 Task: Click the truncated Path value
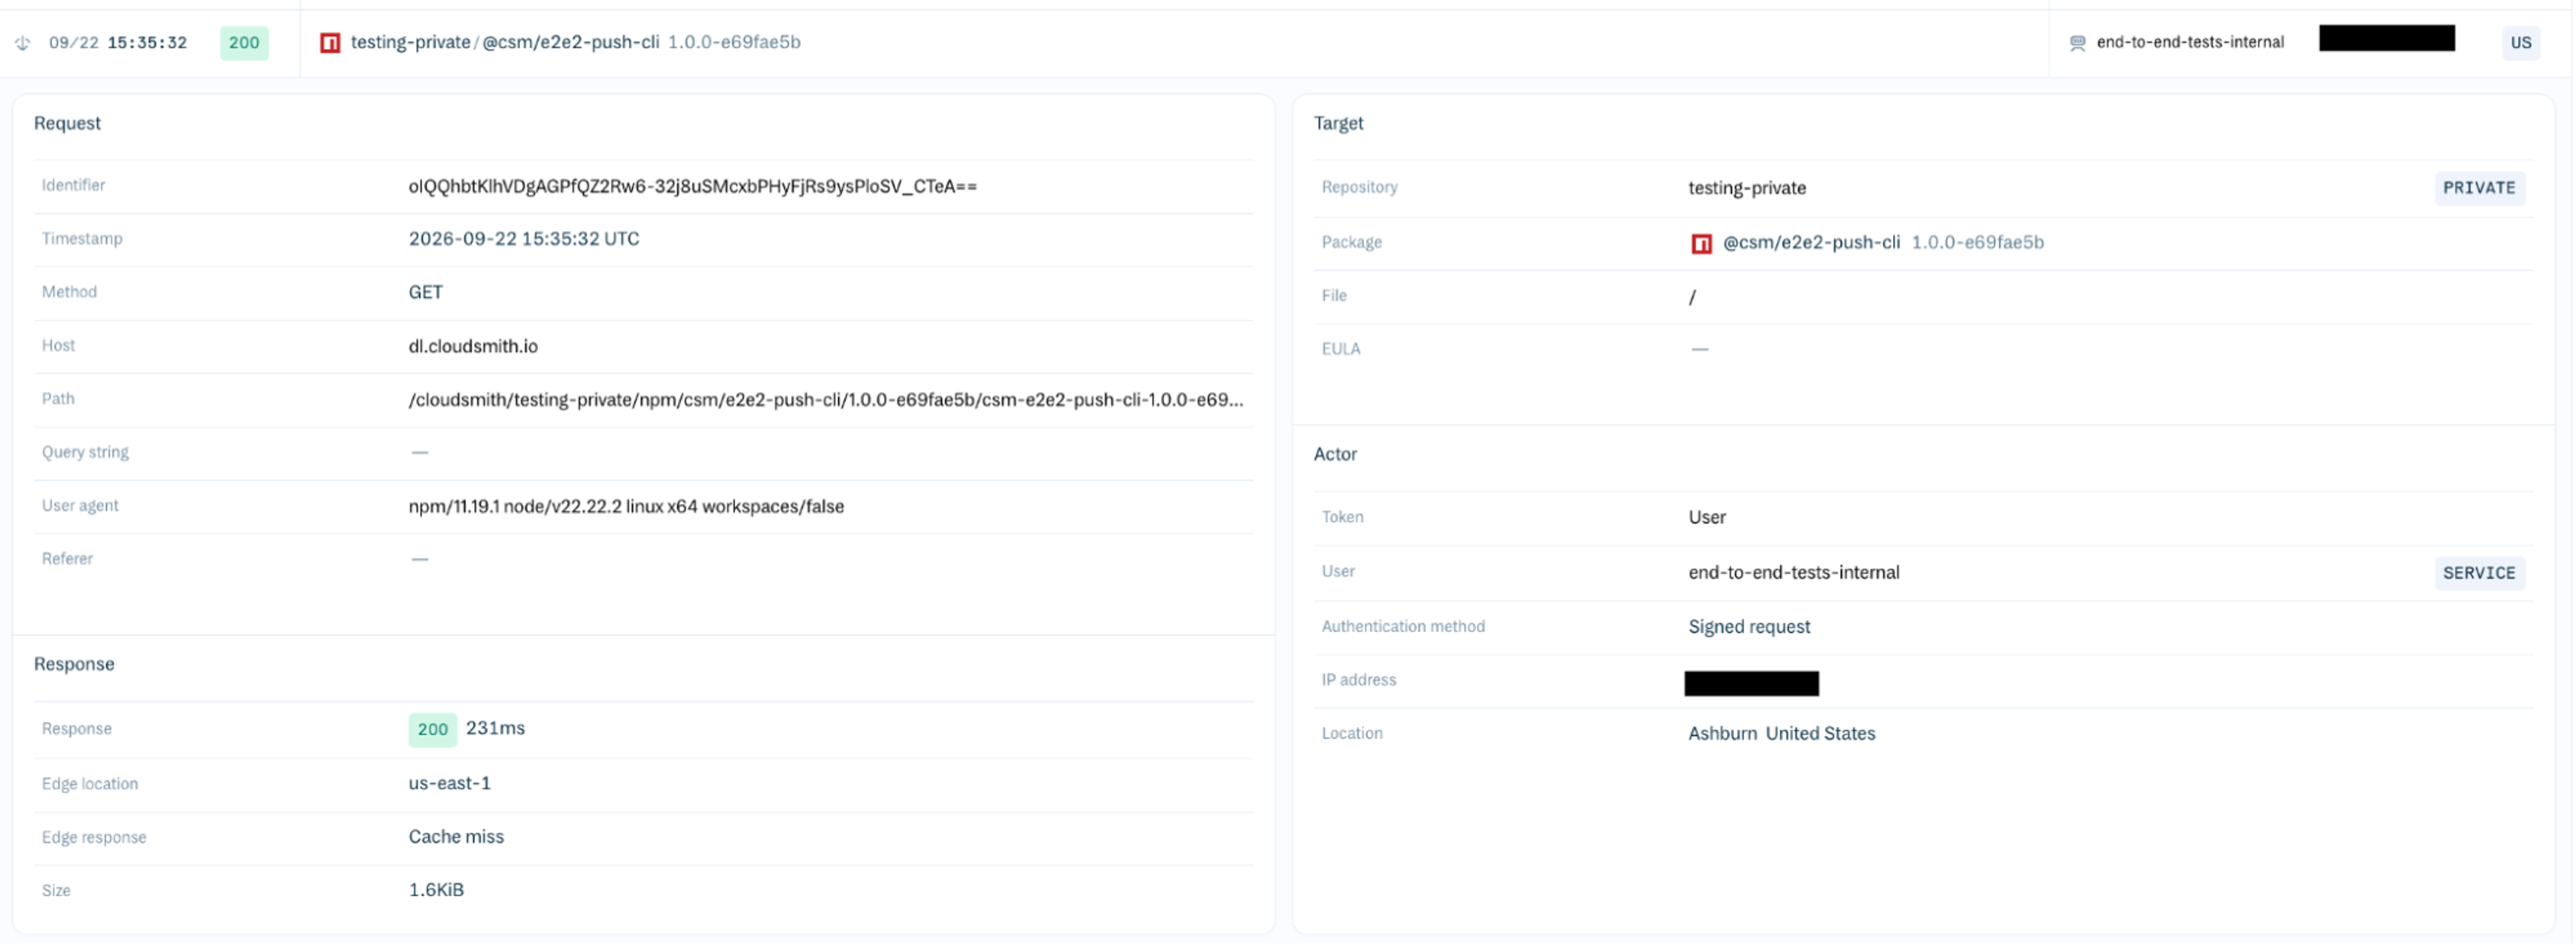[826, 400]
